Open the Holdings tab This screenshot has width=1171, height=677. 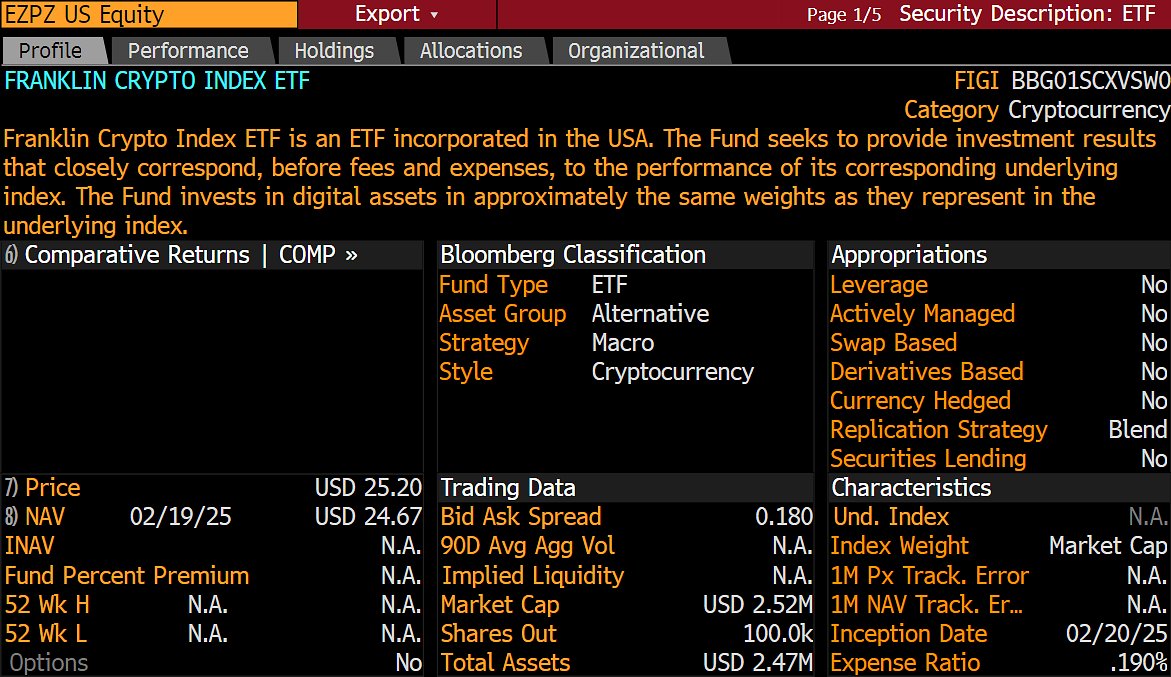pyautogui.click(x=334, y=51)
